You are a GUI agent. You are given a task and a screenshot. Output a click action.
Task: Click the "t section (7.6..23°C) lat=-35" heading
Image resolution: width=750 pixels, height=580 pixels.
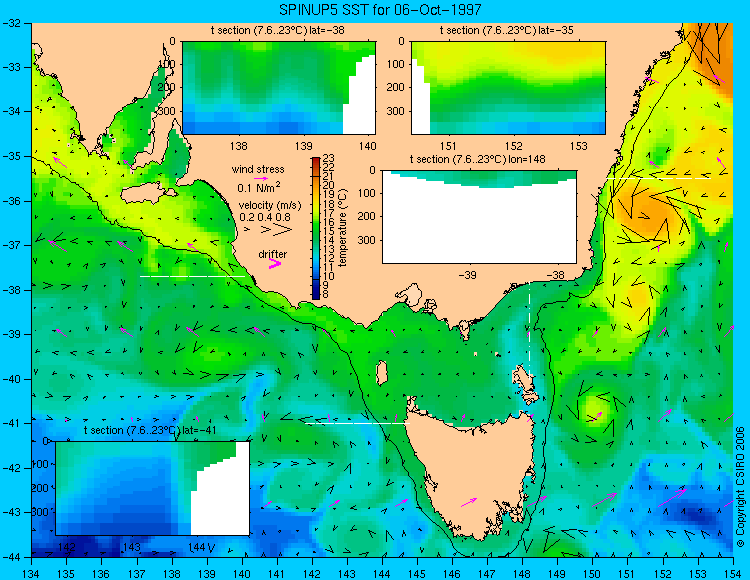tap(507, 31)
